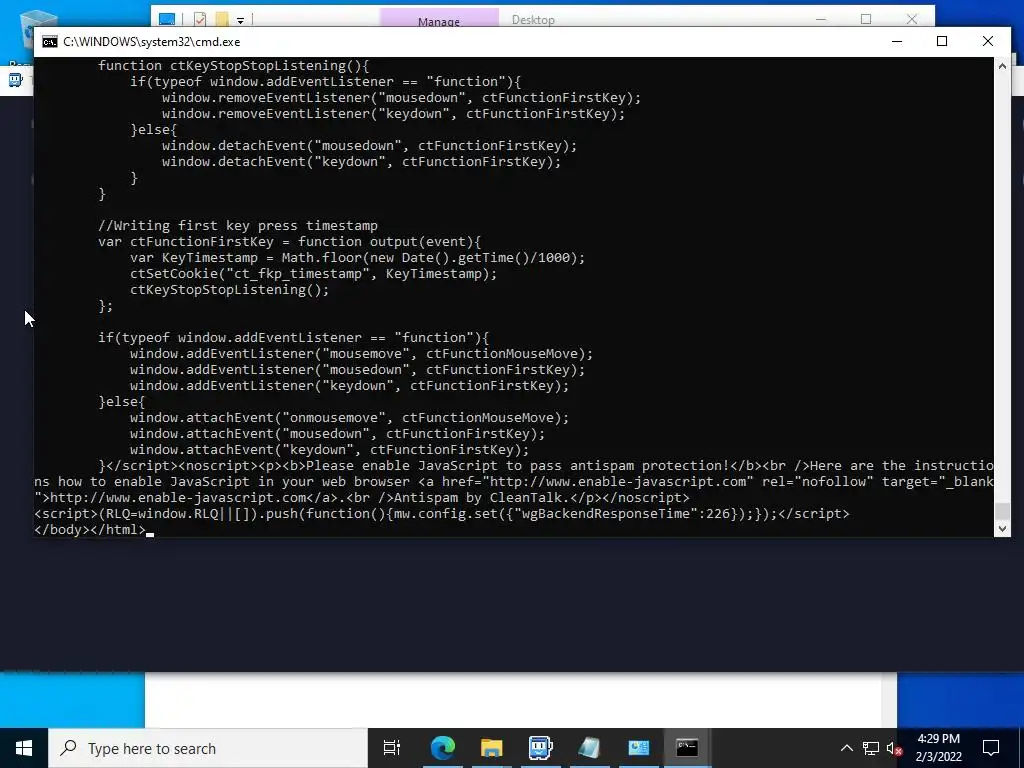1024x768 pixels.
Task: Close the cmd.exe window
Action: (x=987, y=41)
